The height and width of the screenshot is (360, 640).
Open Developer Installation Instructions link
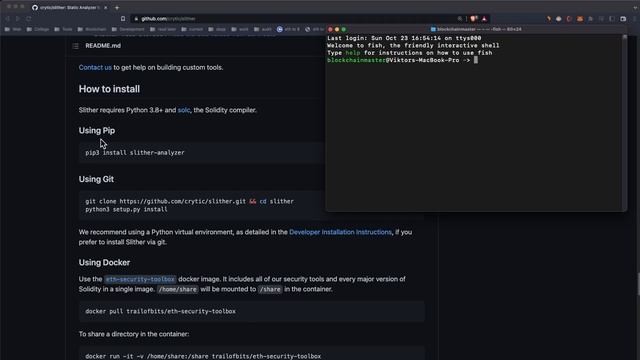point(340,232)
